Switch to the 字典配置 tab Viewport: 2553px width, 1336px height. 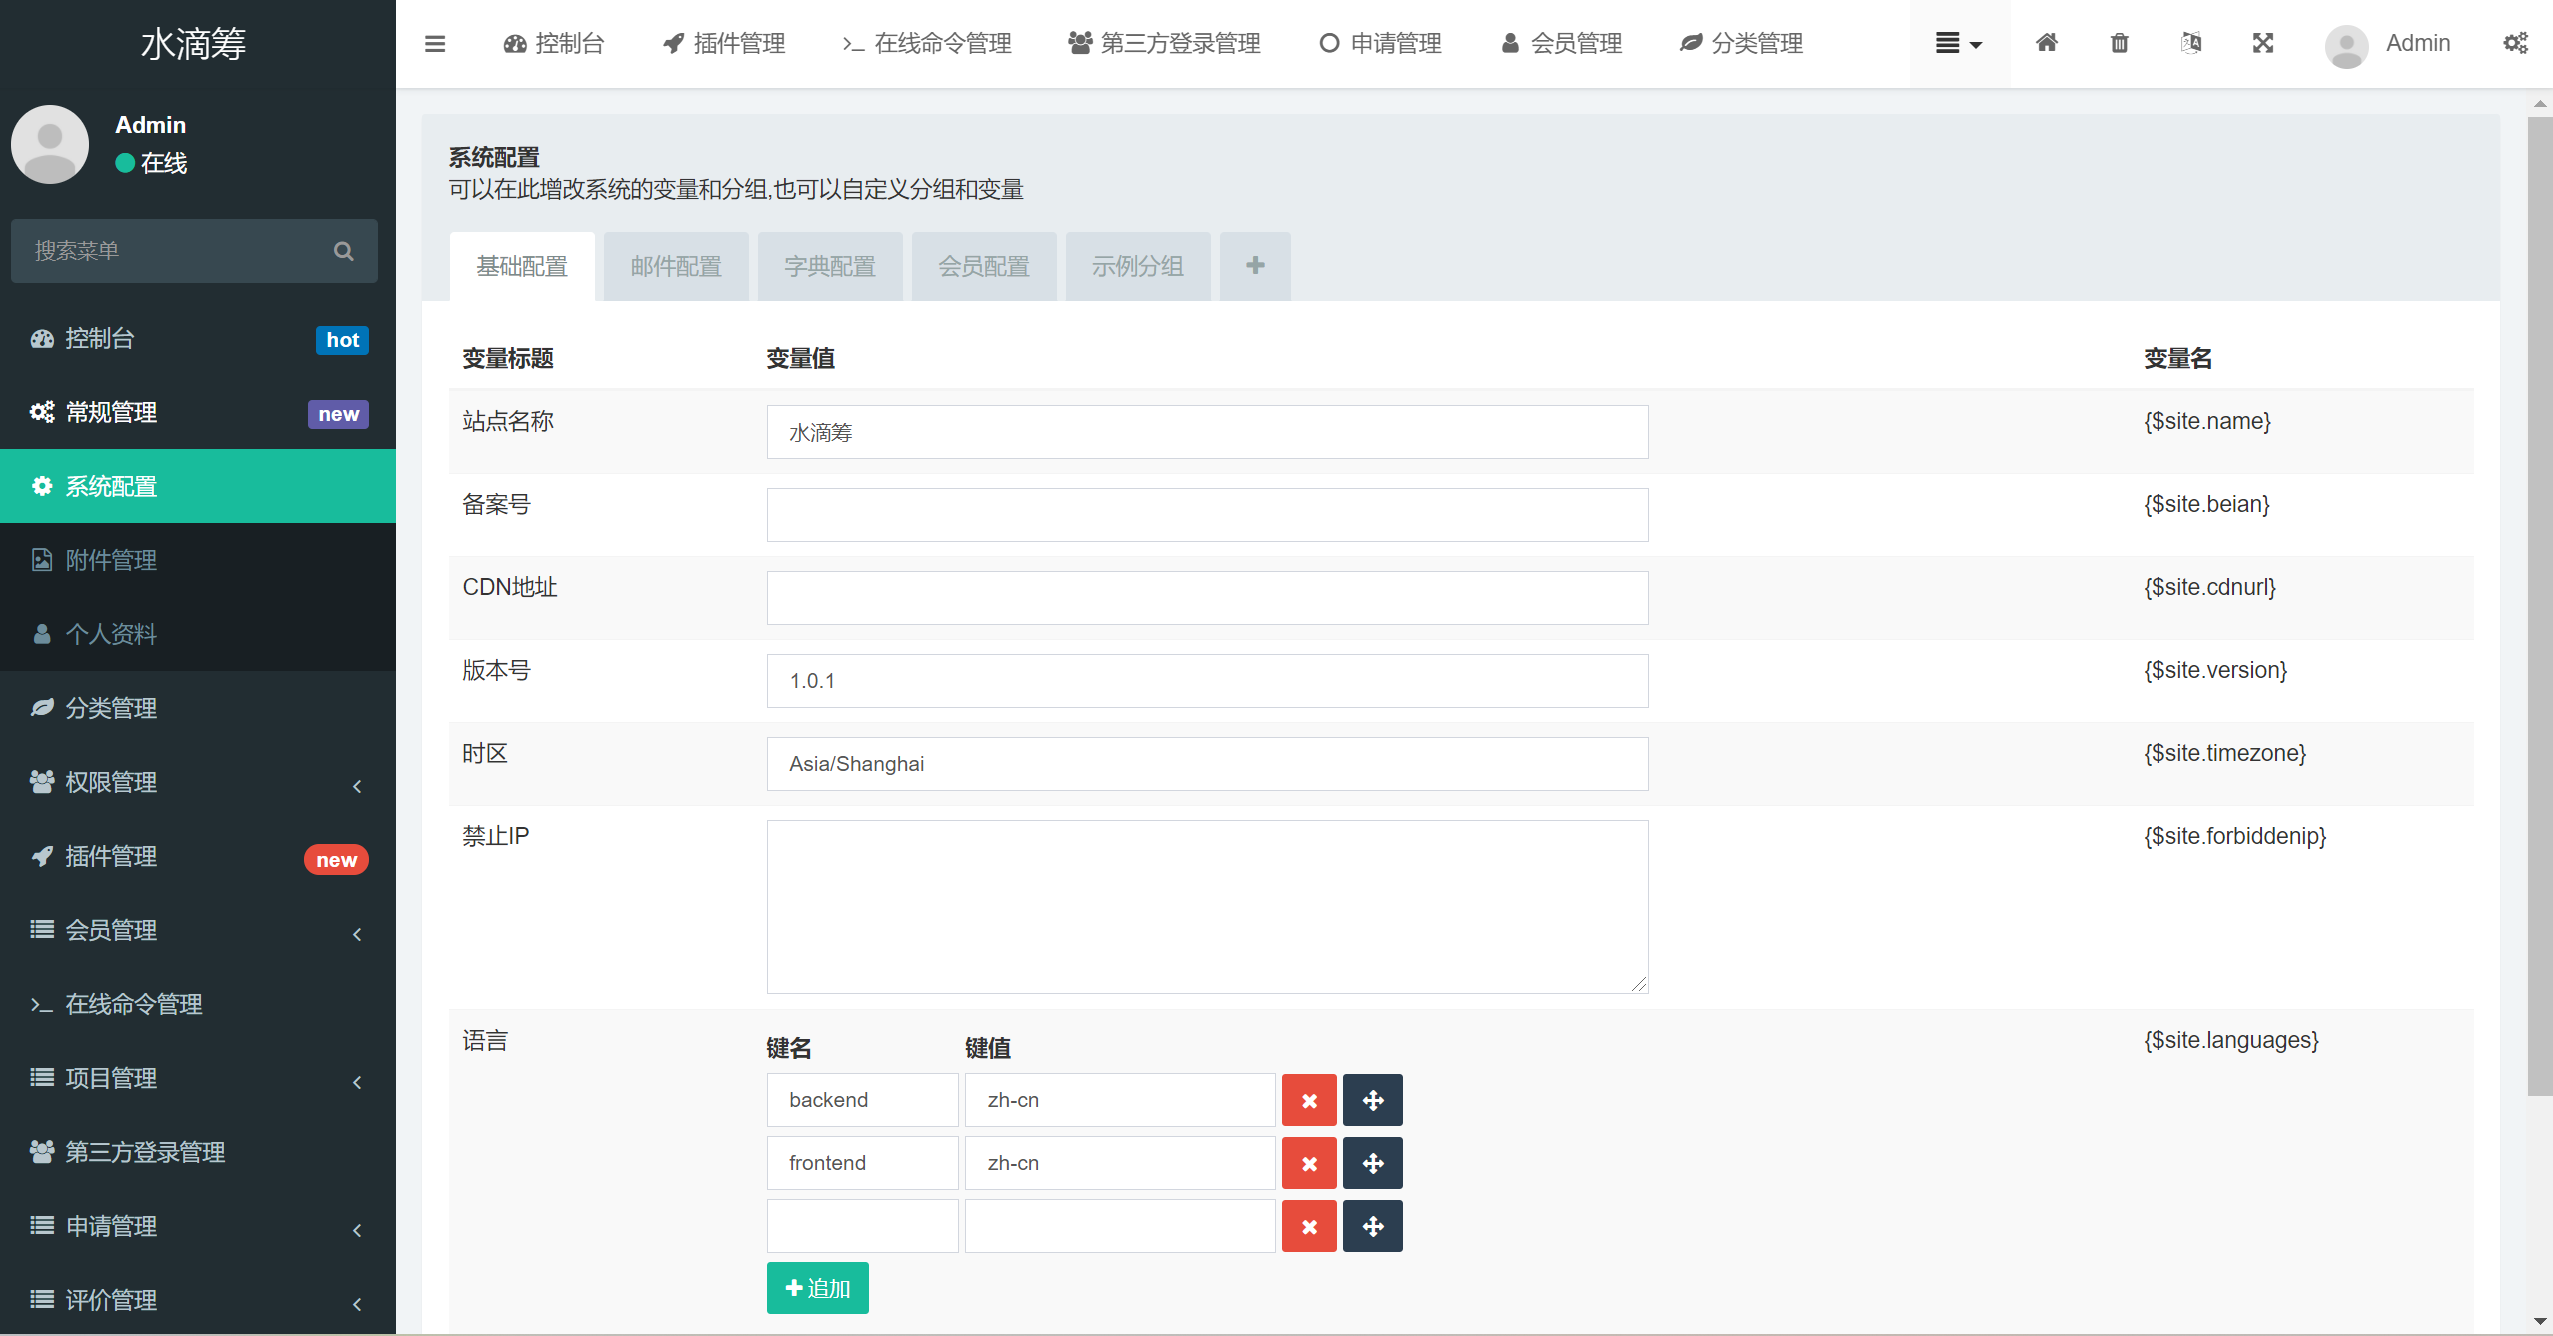(x=830, y=267)
